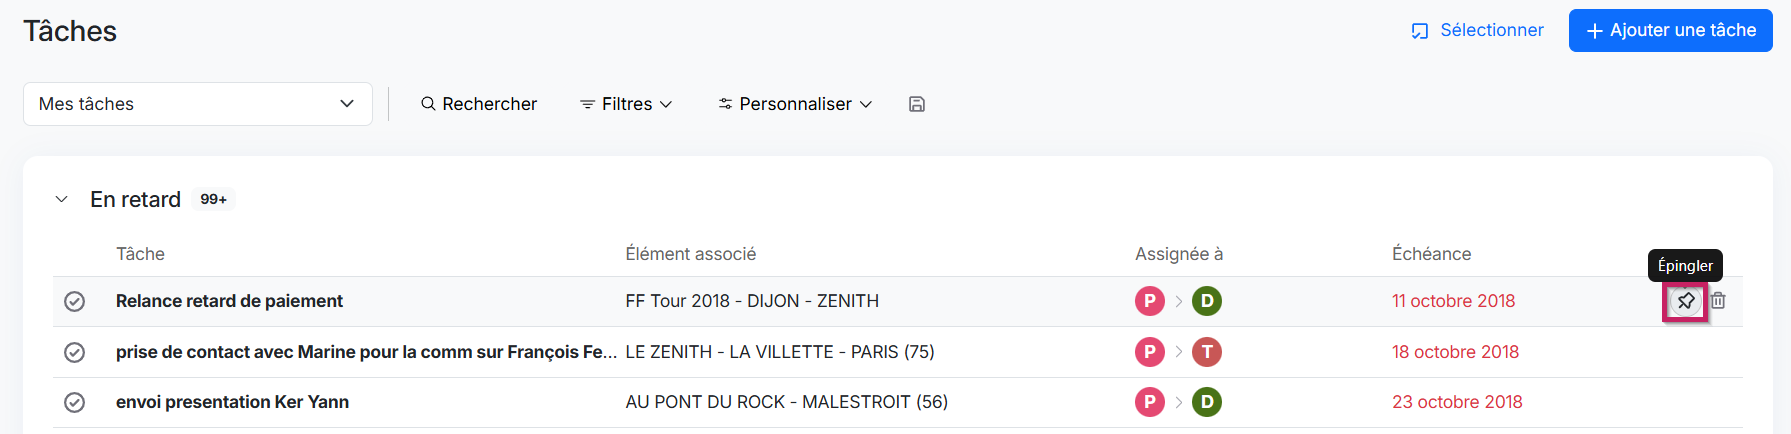Image resolution: width=1791 pixels, height=434 pixels.
Task: Click Ajouter une tâche button
Action: click(x=1670, y=31)
